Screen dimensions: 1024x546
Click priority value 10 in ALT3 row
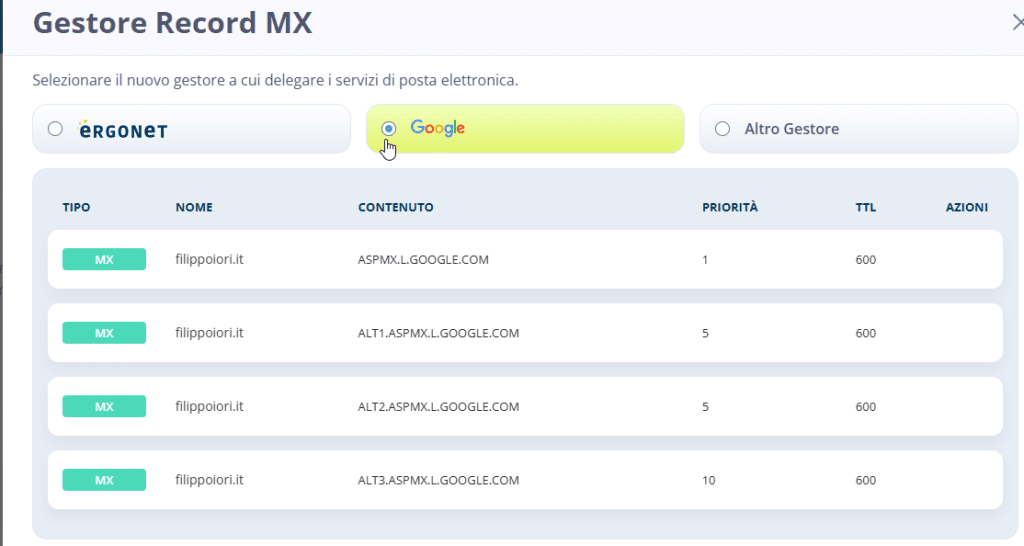(x=709, y=480)
